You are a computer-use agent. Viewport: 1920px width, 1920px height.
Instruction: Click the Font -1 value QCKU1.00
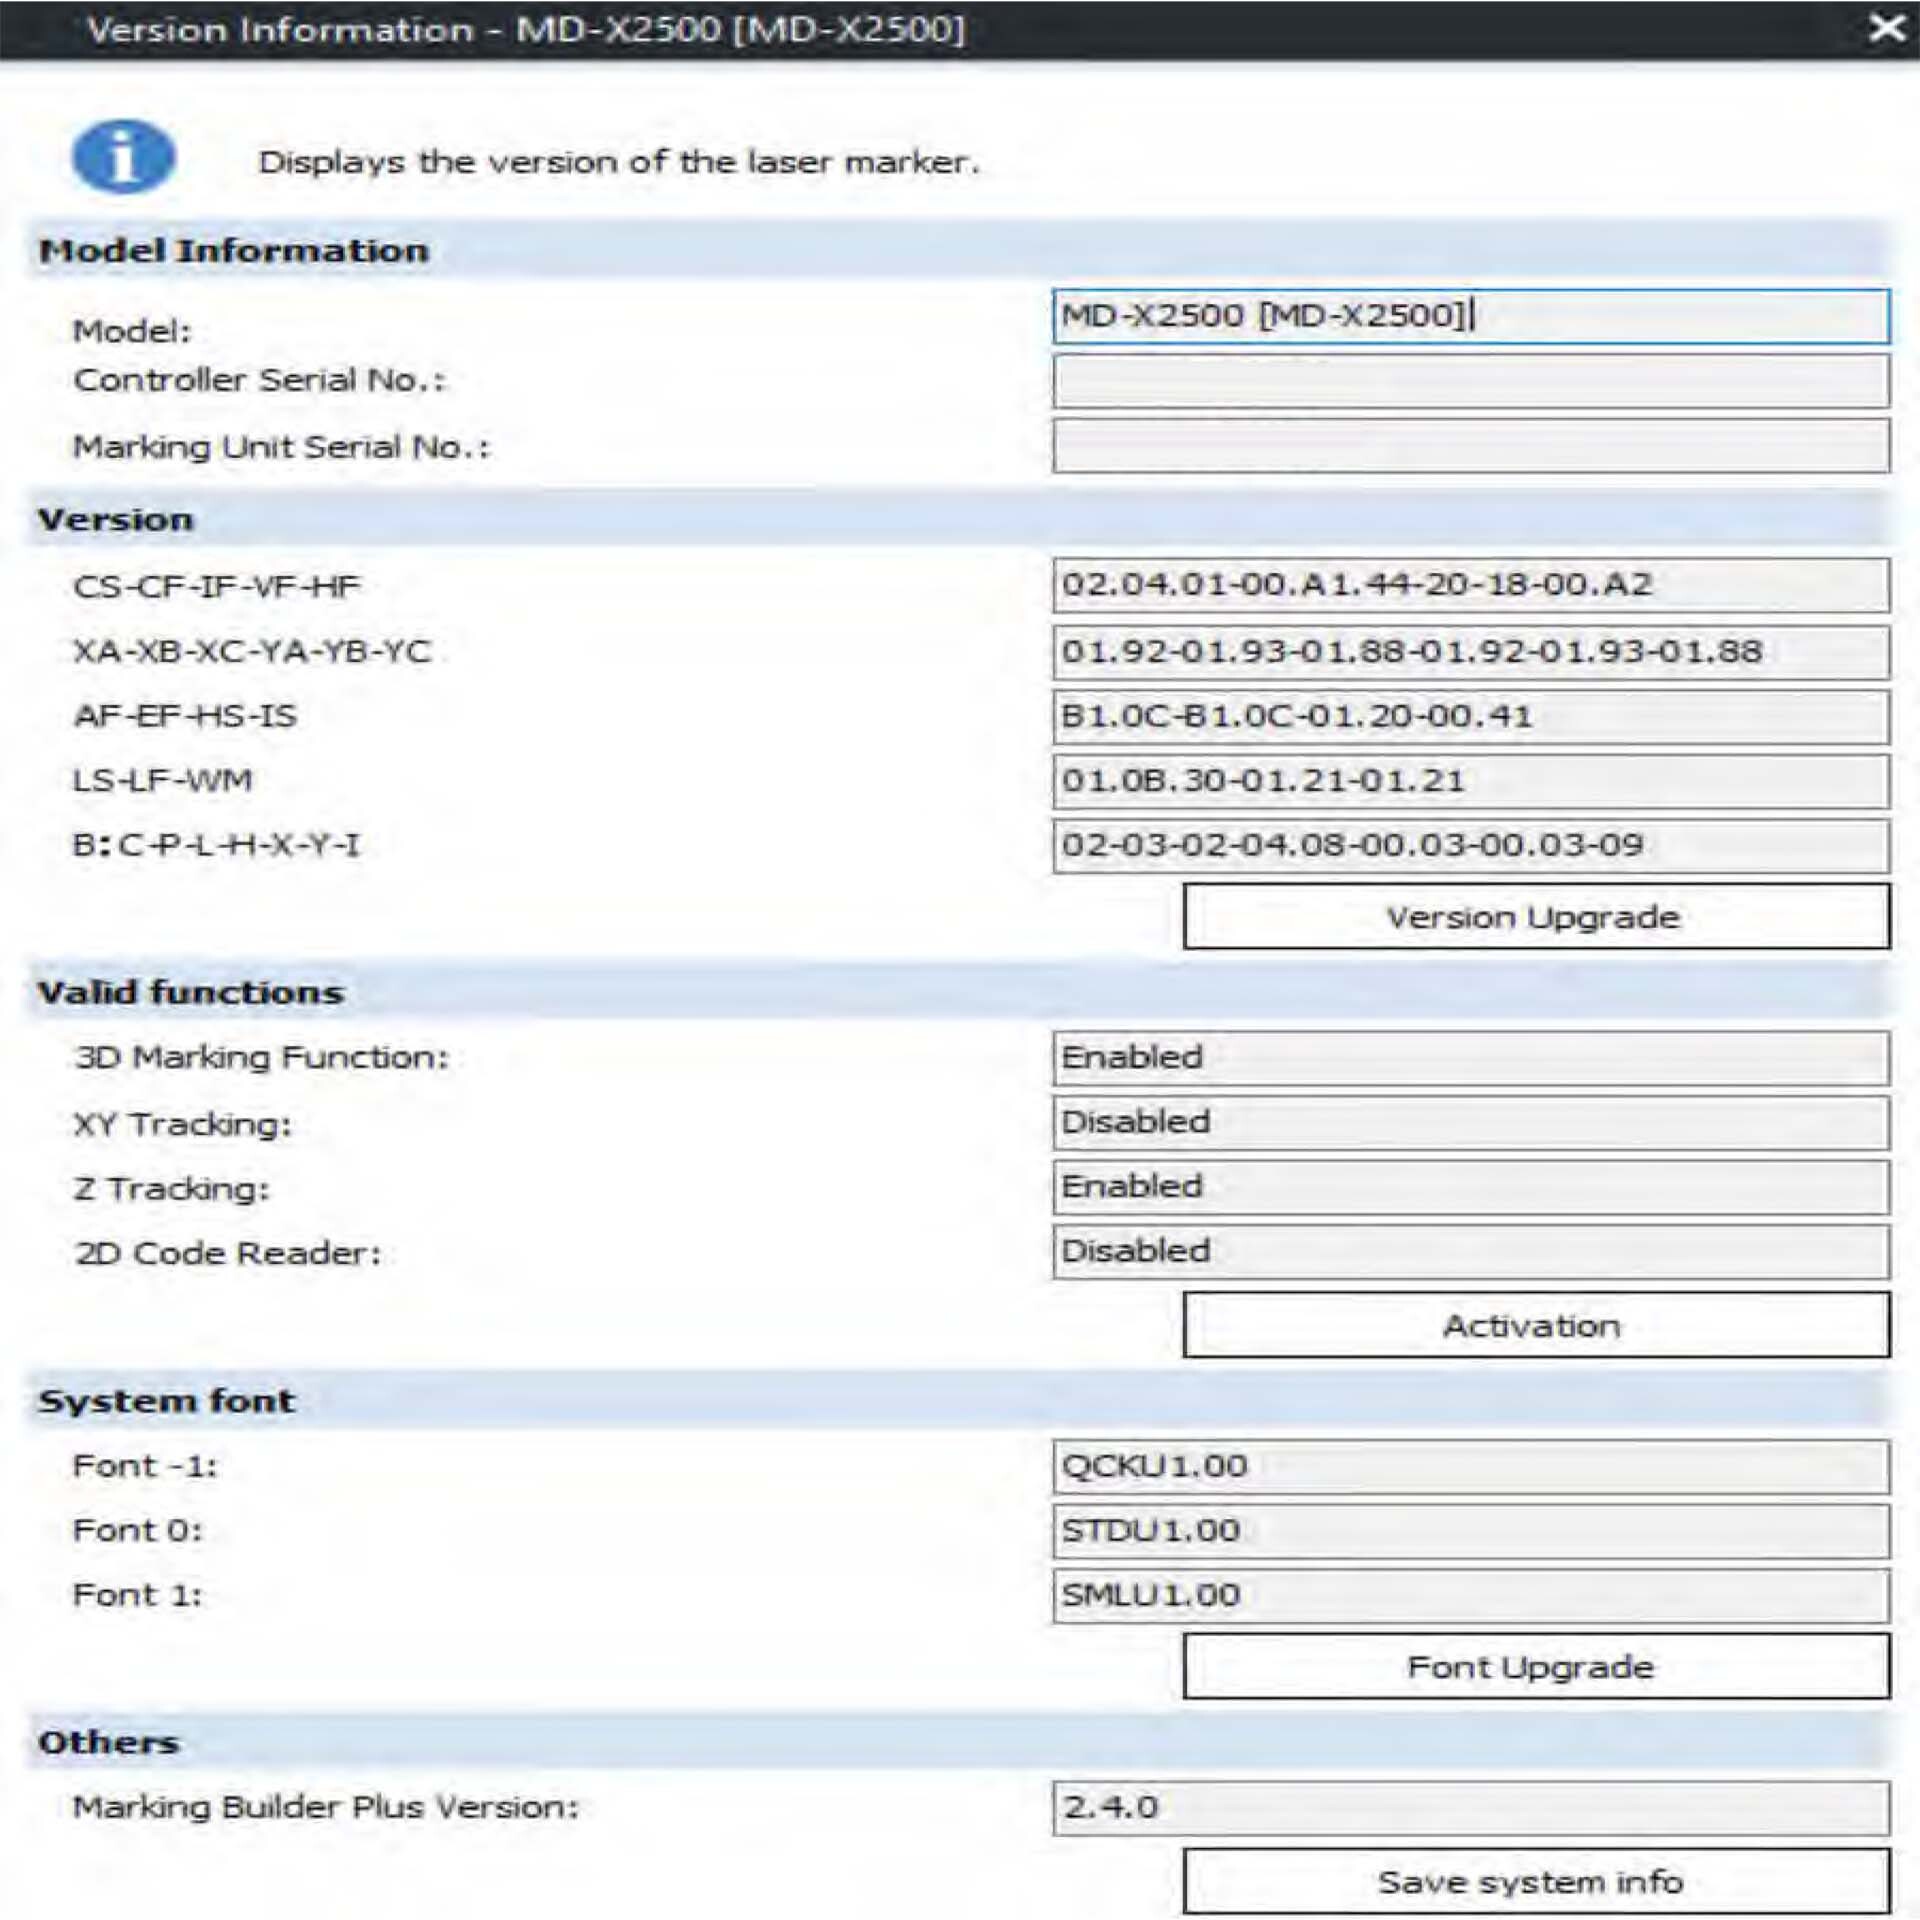pos(1471,1467)
